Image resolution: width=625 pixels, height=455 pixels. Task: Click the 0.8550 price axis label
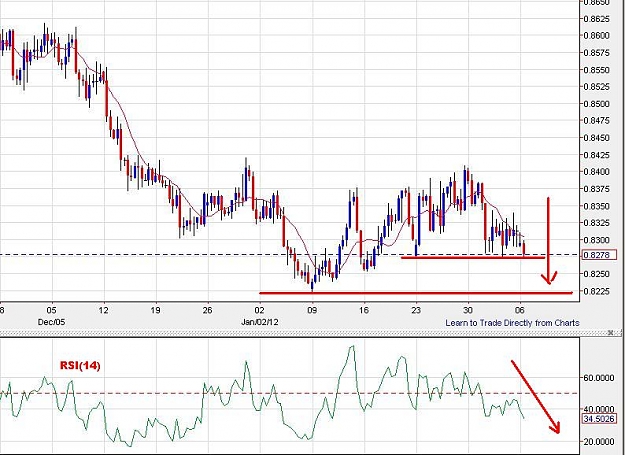click(x=596, y=70)
